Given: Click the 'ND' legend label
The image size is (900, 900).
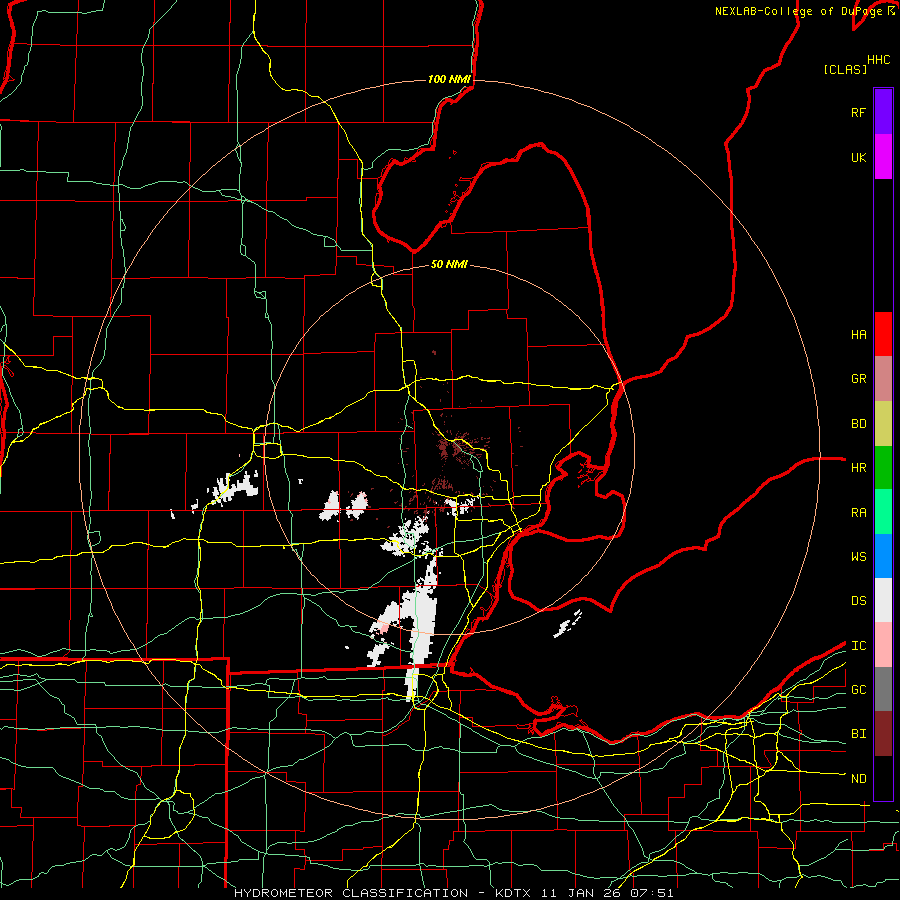Looking at the screenshot, I should tap(858, 778).
